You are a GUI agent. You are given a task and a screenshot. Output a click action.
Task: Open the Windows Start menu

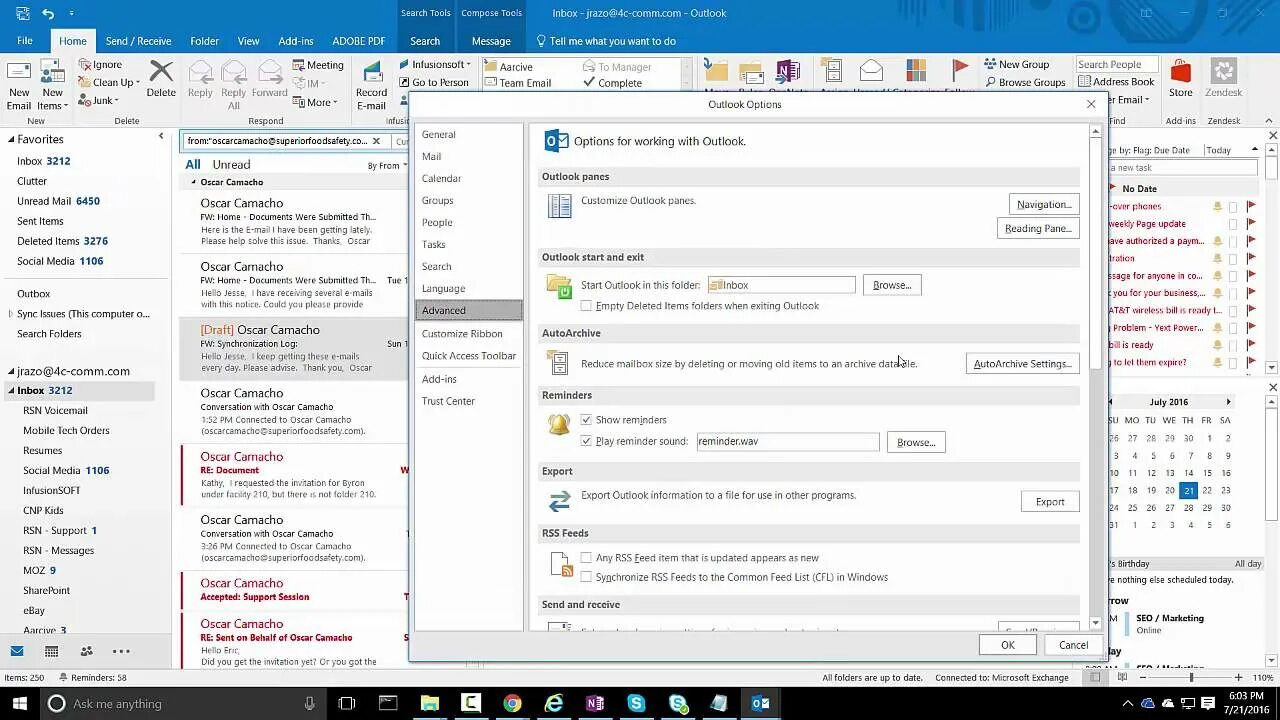(20, 703)
